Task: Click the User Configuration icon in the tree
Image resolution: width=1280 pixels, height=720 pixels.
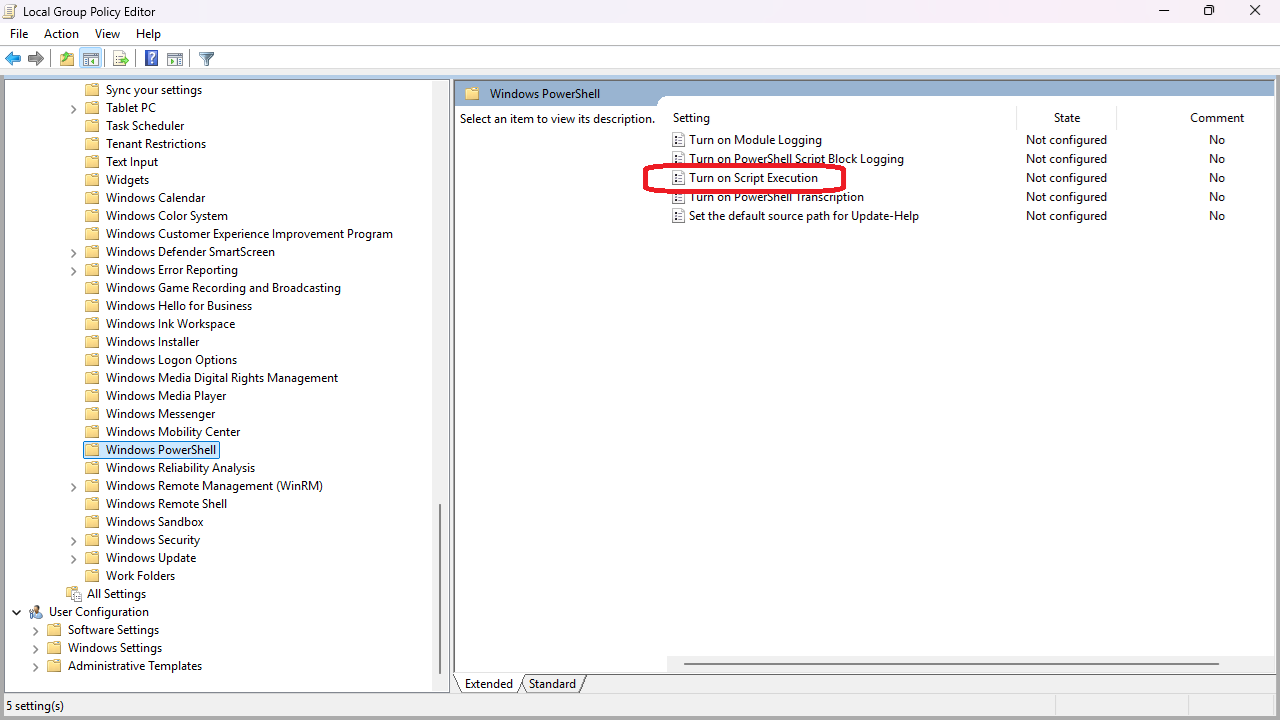Action: (36, 612)
